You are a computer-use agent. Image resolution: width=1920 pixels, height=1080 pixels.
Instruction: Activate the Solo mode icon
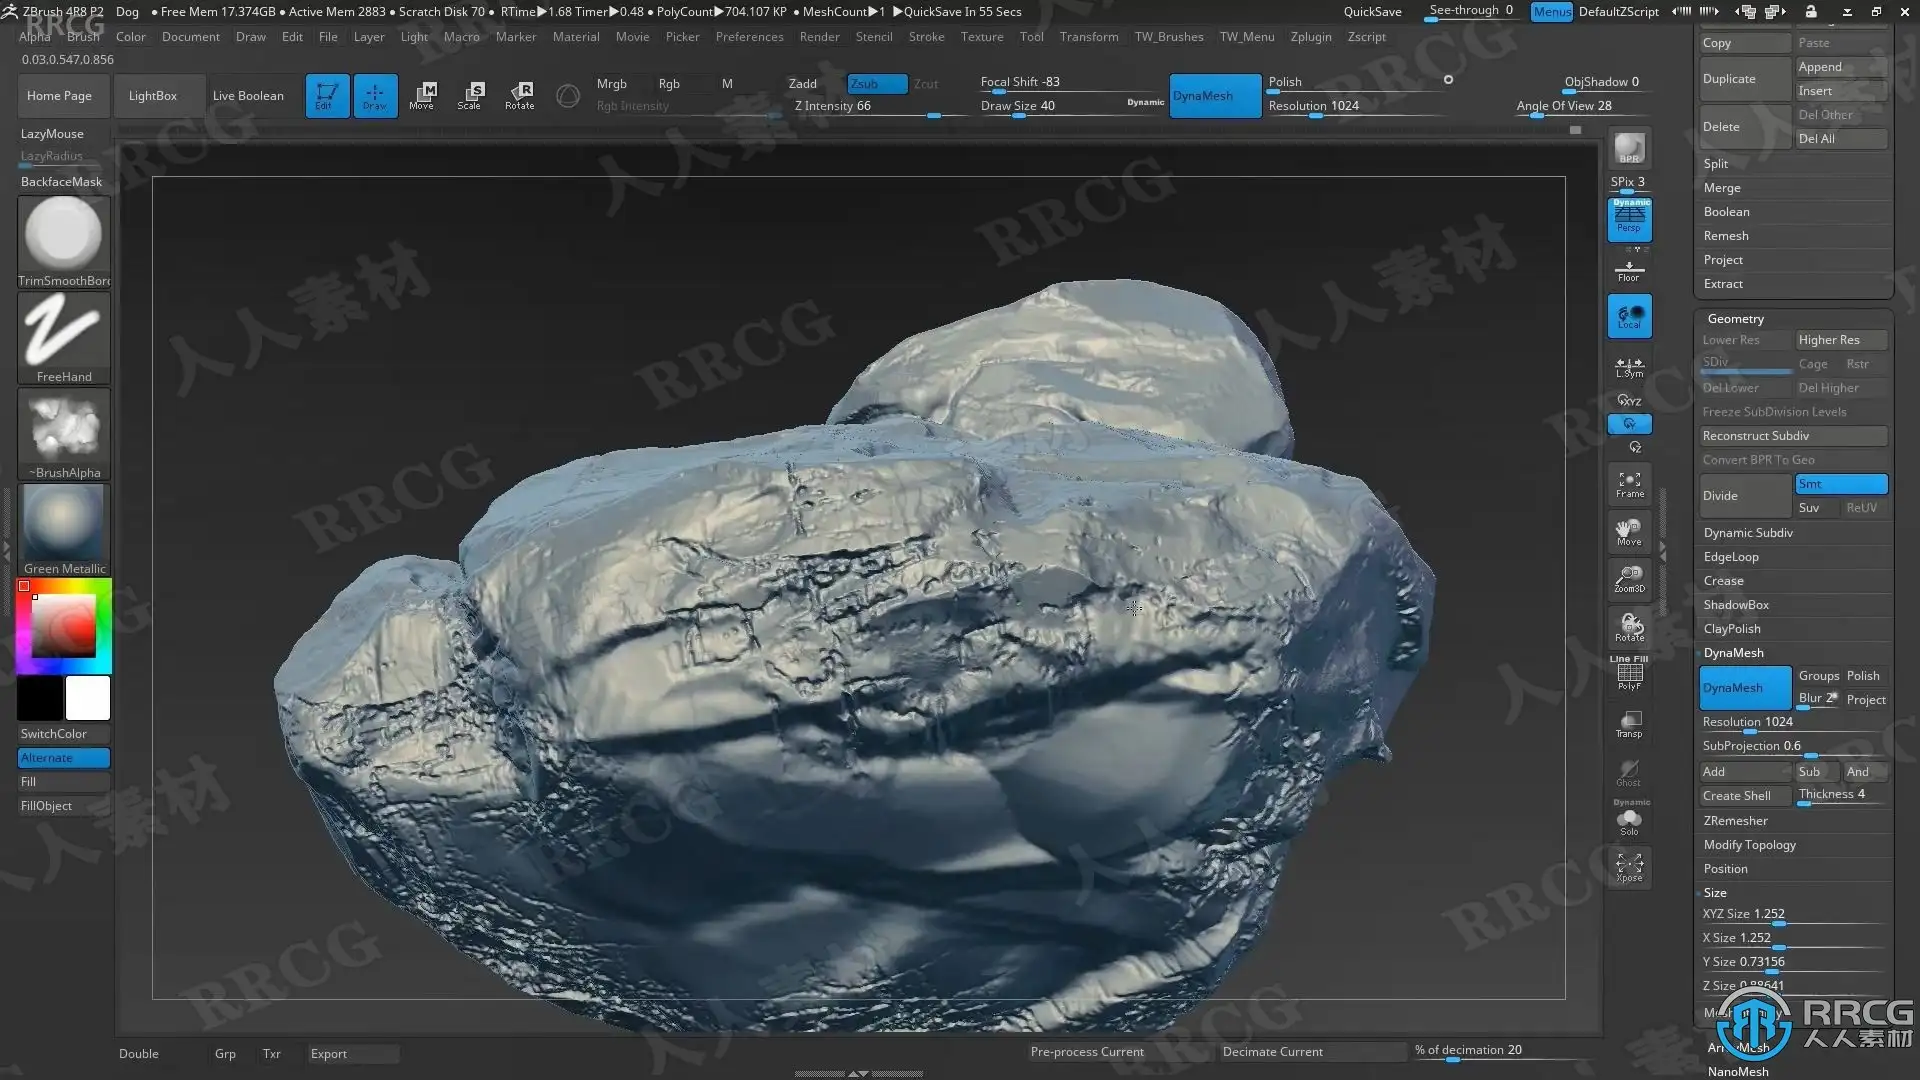tap(1629, 822)
